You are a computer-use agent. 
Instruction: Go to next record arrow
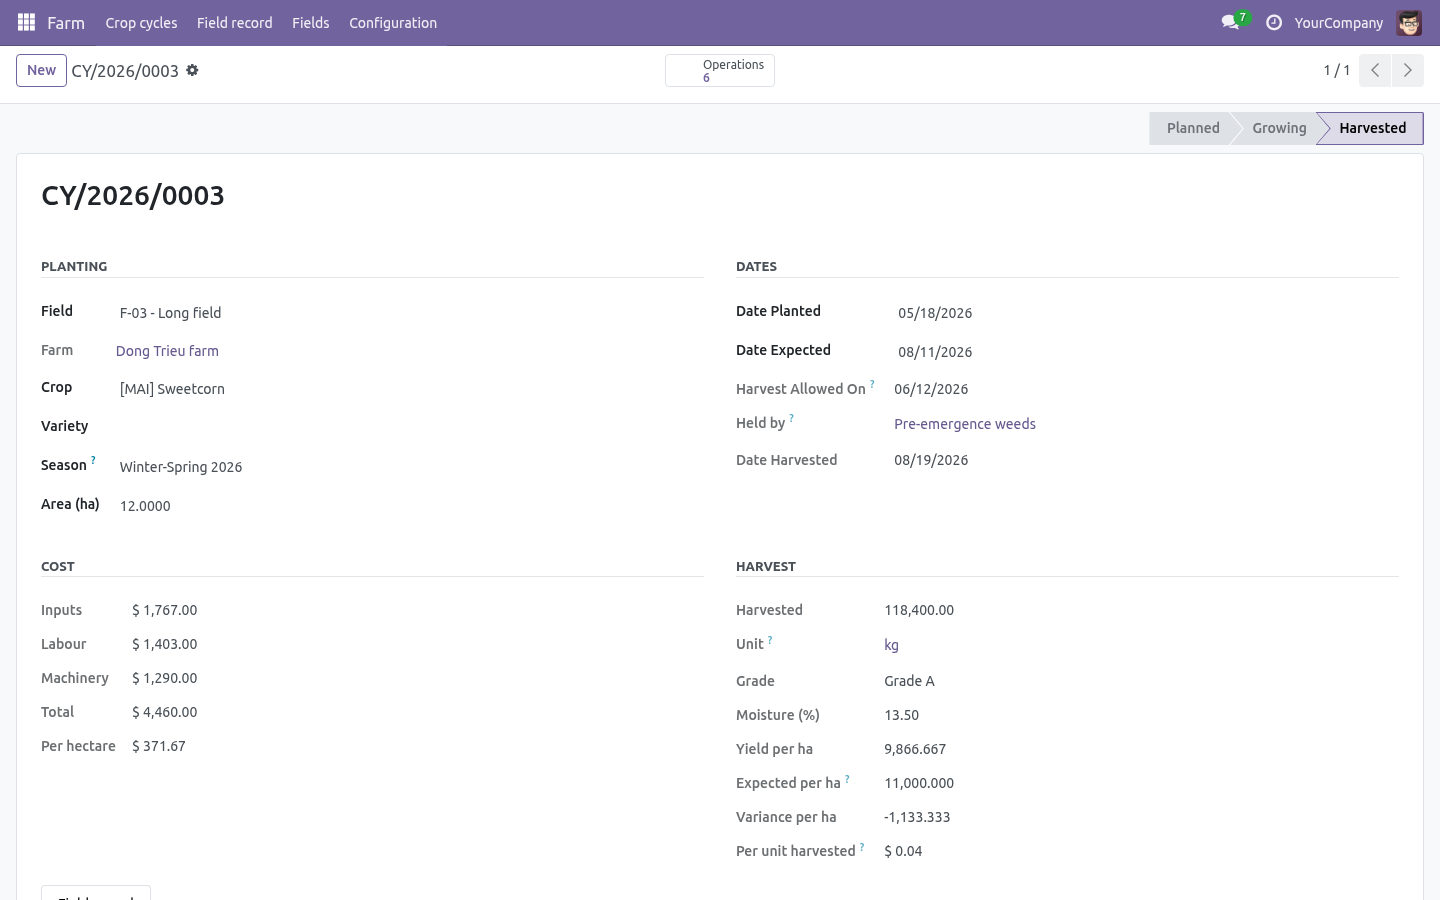point(1407,70)
